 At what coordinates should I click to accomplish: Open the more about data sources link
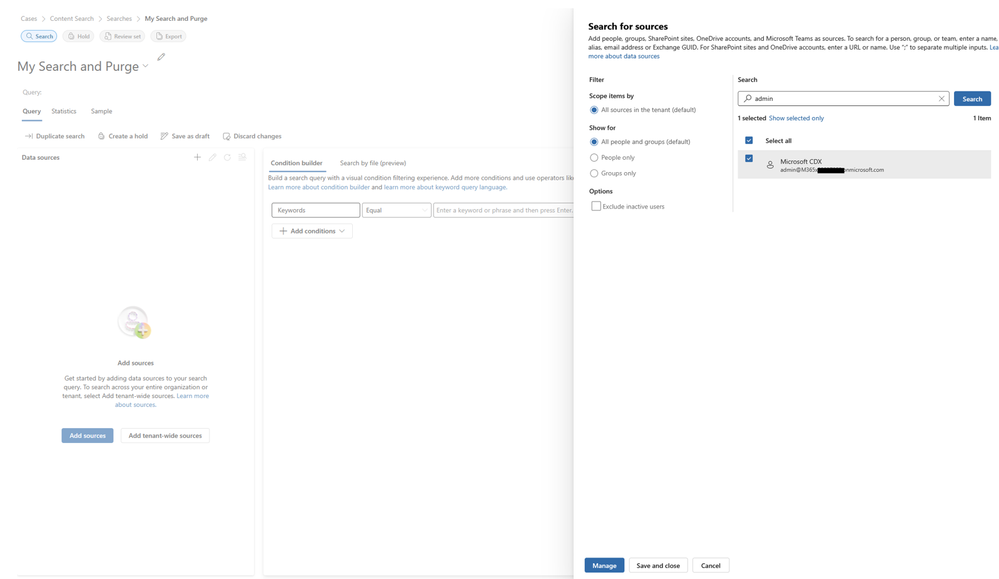tap(624, 56)
